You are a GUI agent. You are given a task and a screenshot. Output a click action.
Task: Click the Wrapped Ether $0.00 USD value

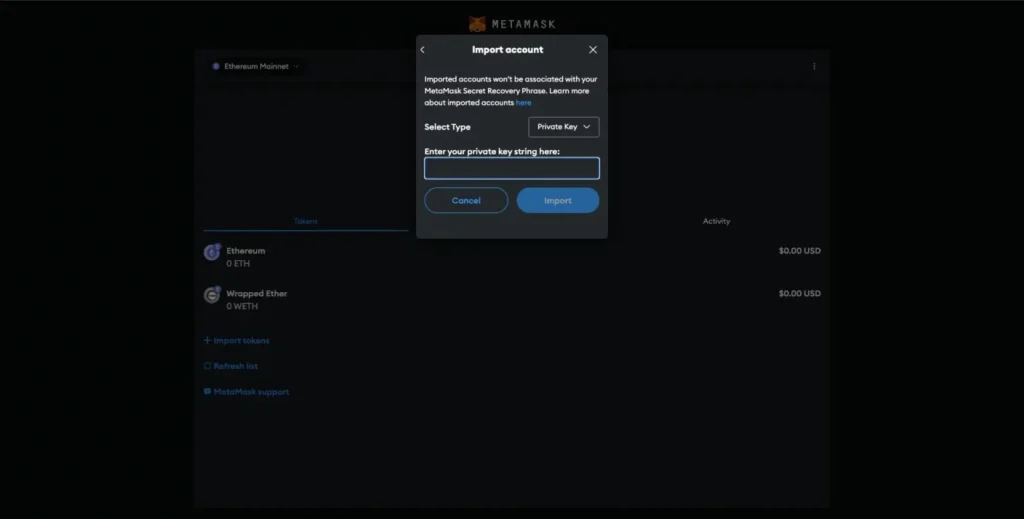(x=799, y=293)
